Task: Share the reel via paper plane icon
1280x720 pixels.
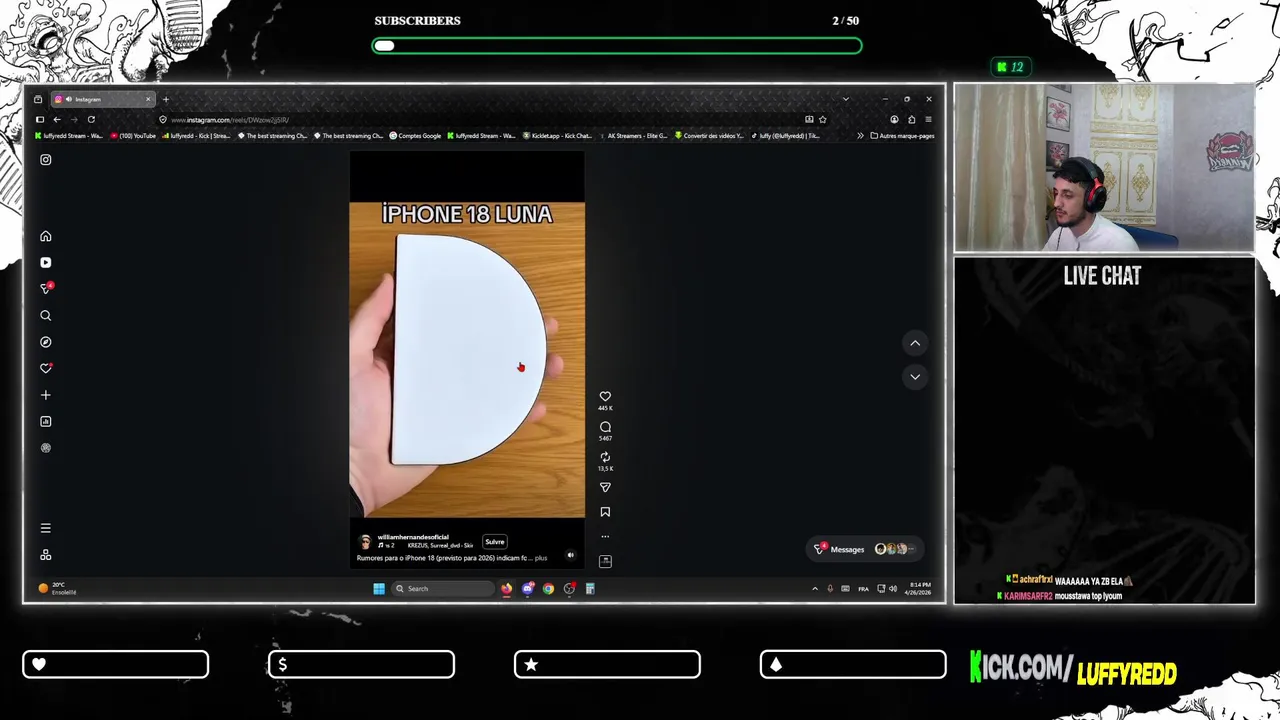Action: tap(605, 487)
